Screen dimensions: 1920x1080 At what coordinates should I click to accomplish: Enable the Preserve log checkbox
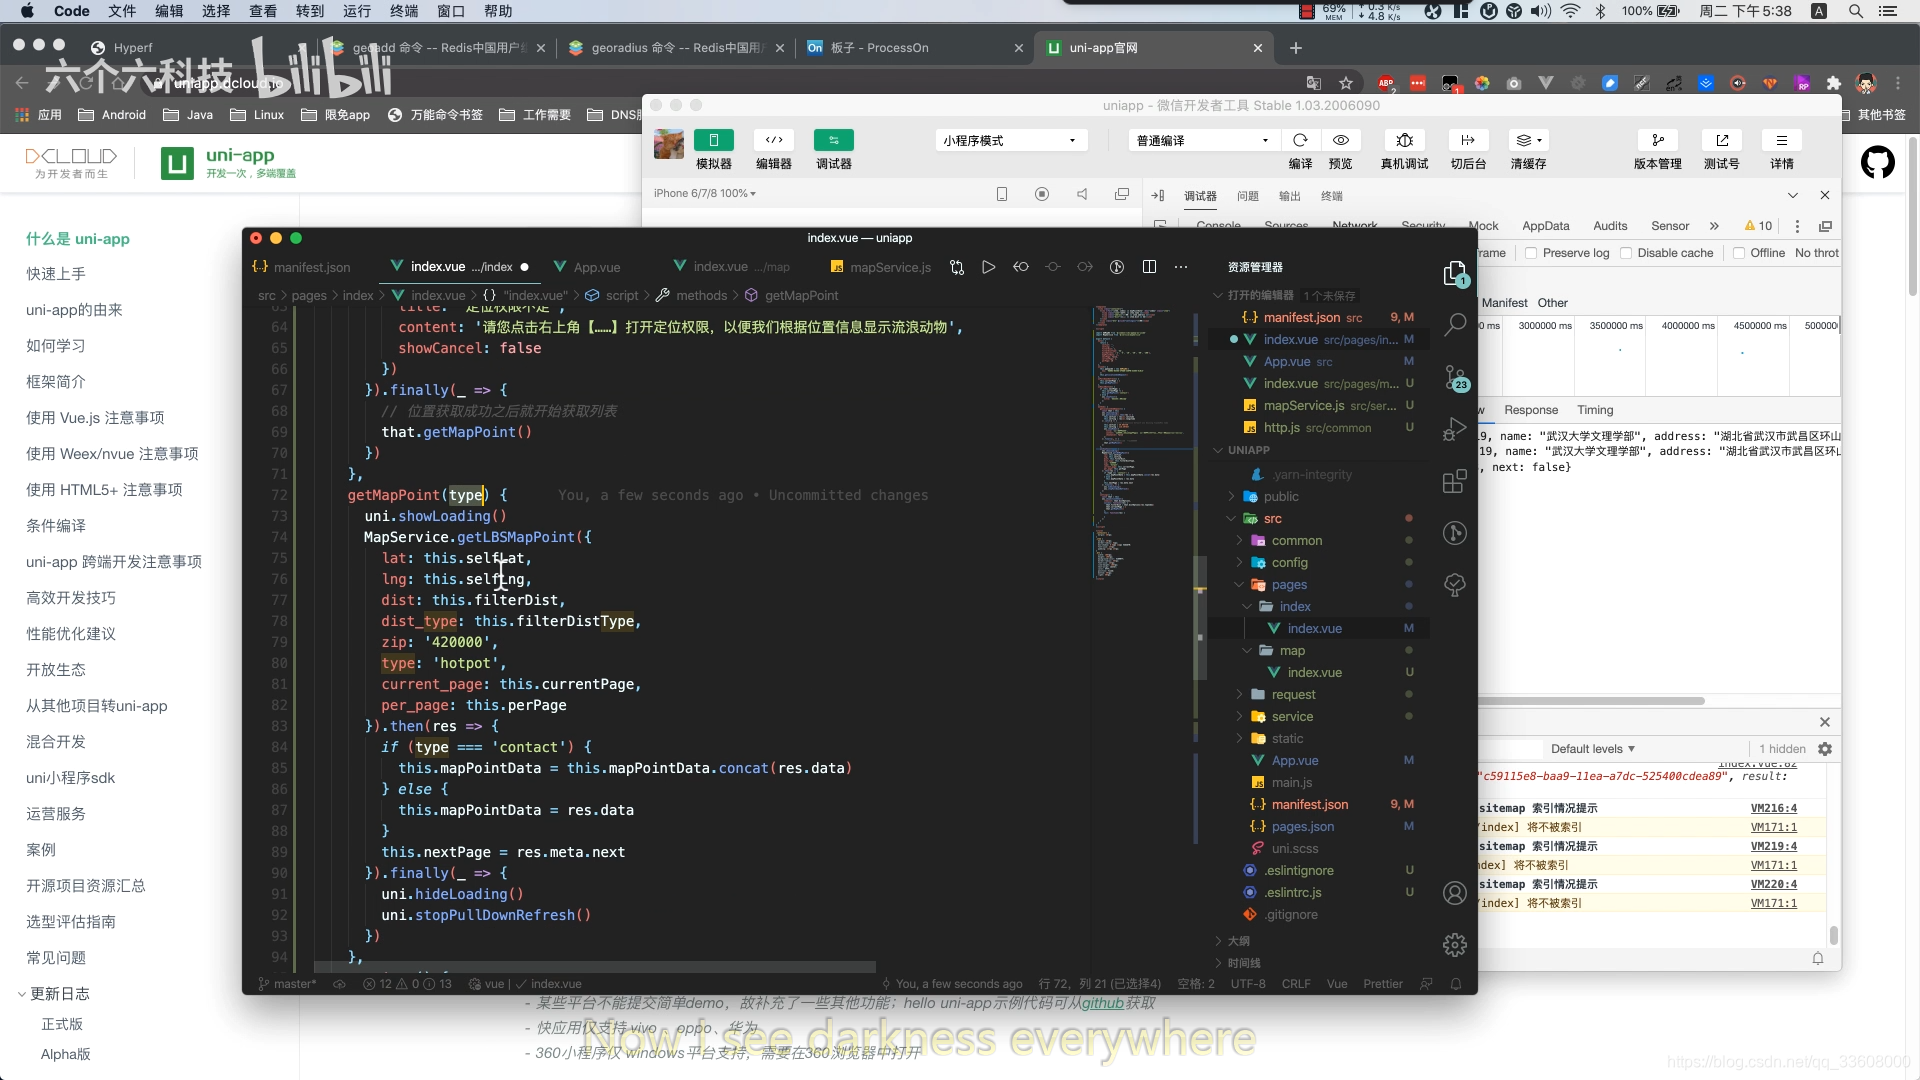(1531, 253)
